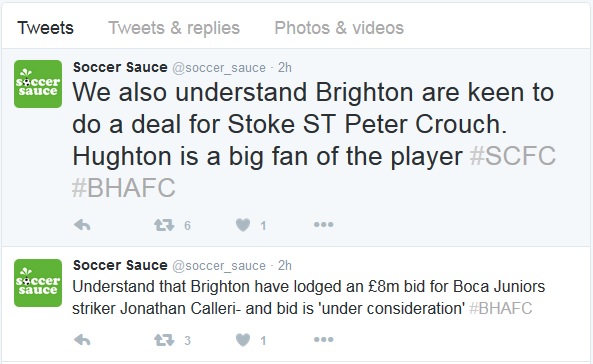Image resolution: width=593 pixels, height=364 pixels.
Task: Open the #BHAFC hashtag in first tweet
Action: point(124,187)
